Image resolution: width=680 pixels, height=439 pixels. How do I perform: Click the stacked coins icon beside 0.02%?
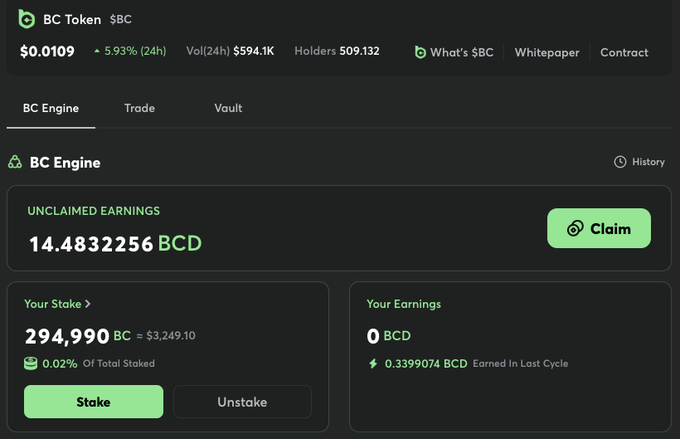click(x=30, y=364)
